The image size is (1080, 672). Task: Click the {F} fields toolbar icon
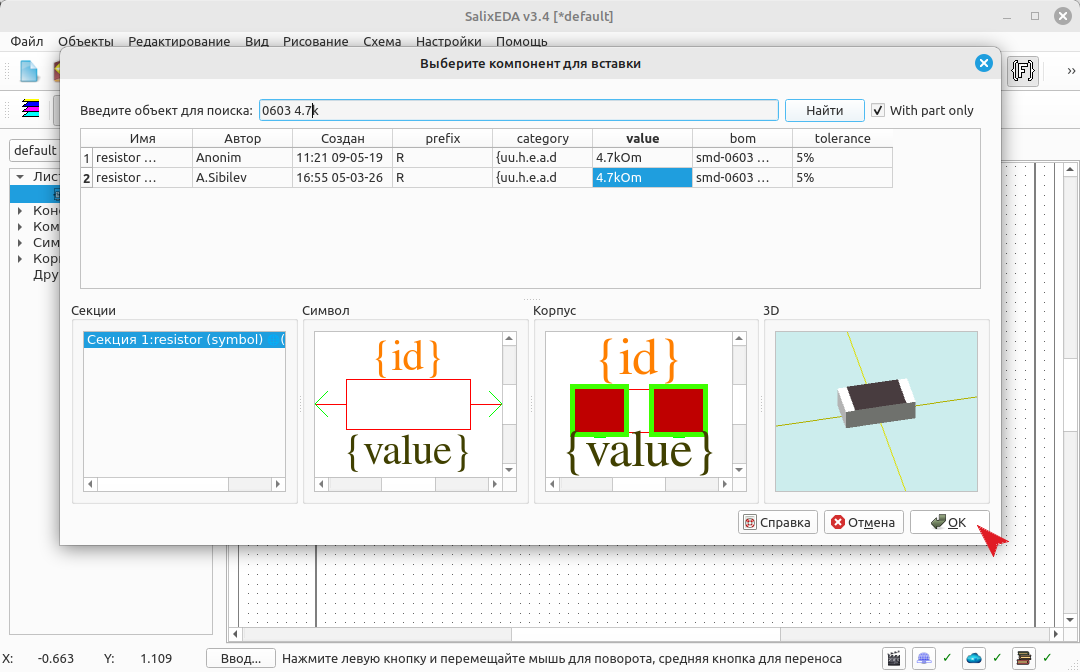(1023, 71)
